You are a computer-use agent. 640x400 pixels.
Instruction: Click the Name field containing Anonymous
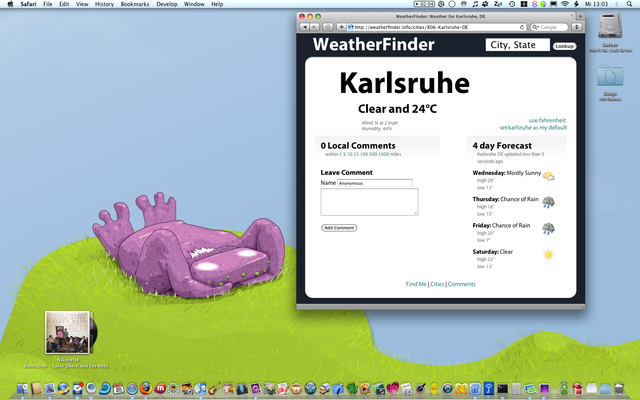pyautogui.click(x=375, y=183)
